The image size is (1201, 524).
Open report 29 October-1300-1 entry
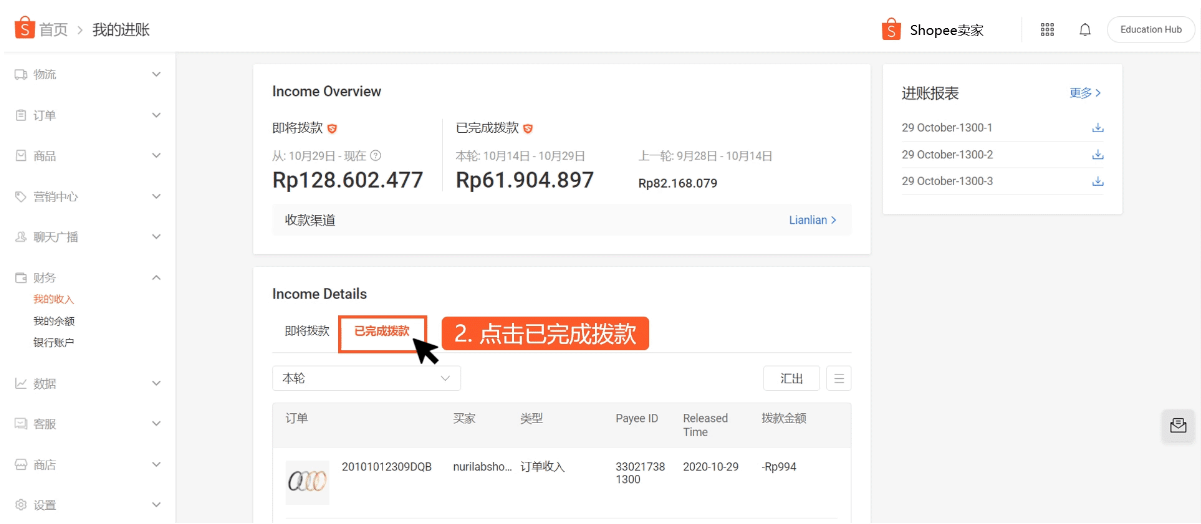click(x=947, y=128)
